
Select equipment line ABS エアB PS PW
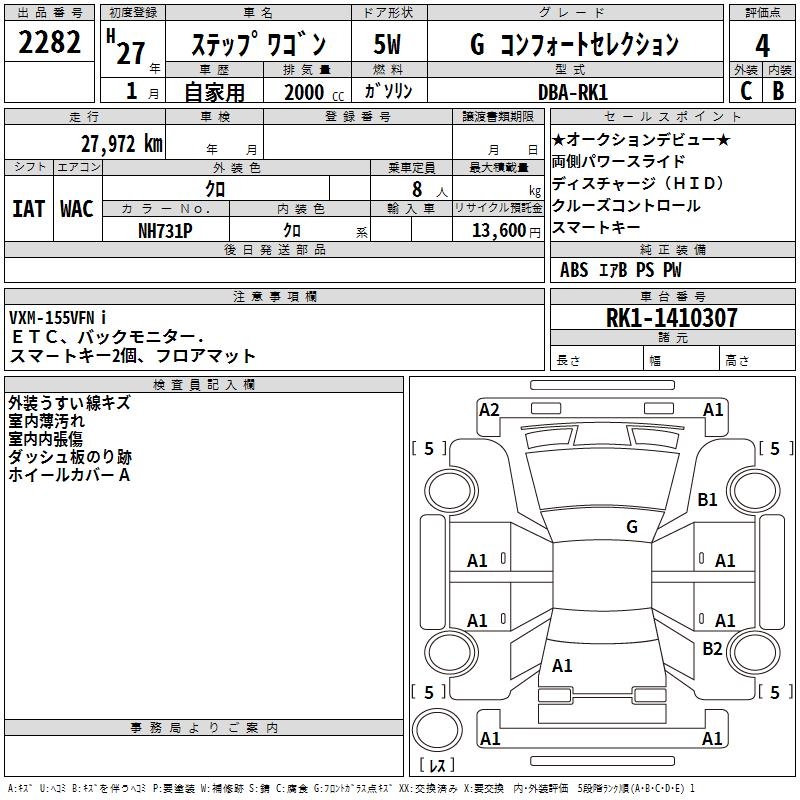click(x=620, y=270)
